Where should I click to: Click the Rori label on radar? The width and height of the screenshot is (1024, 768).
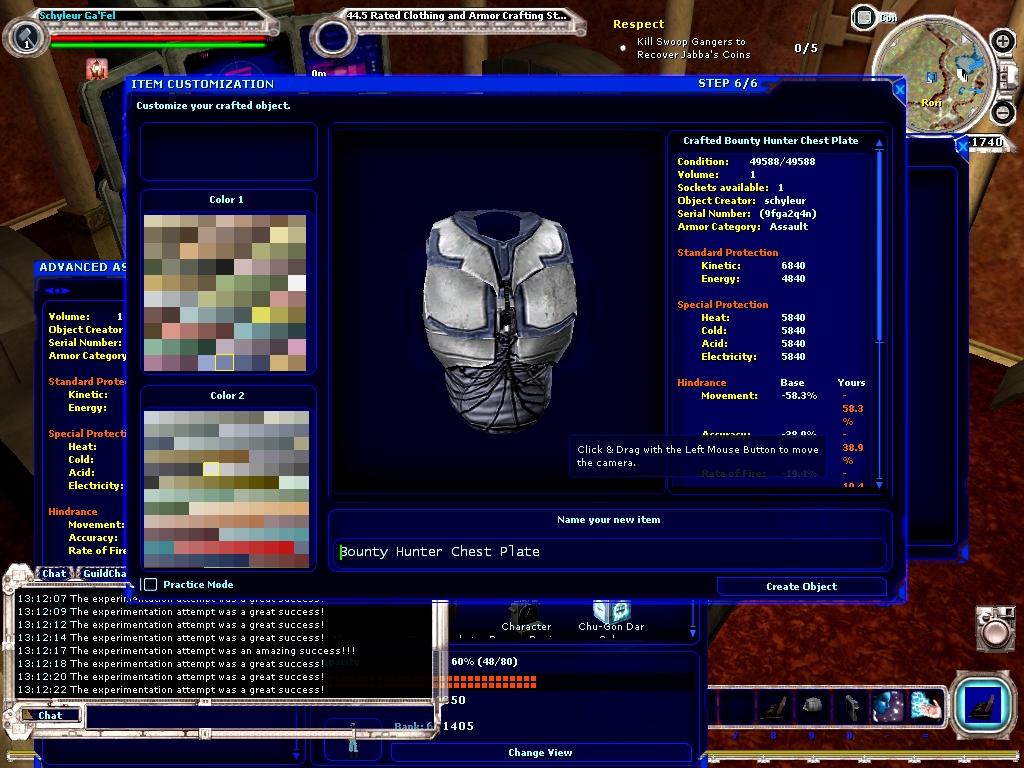tap(931, 103)
